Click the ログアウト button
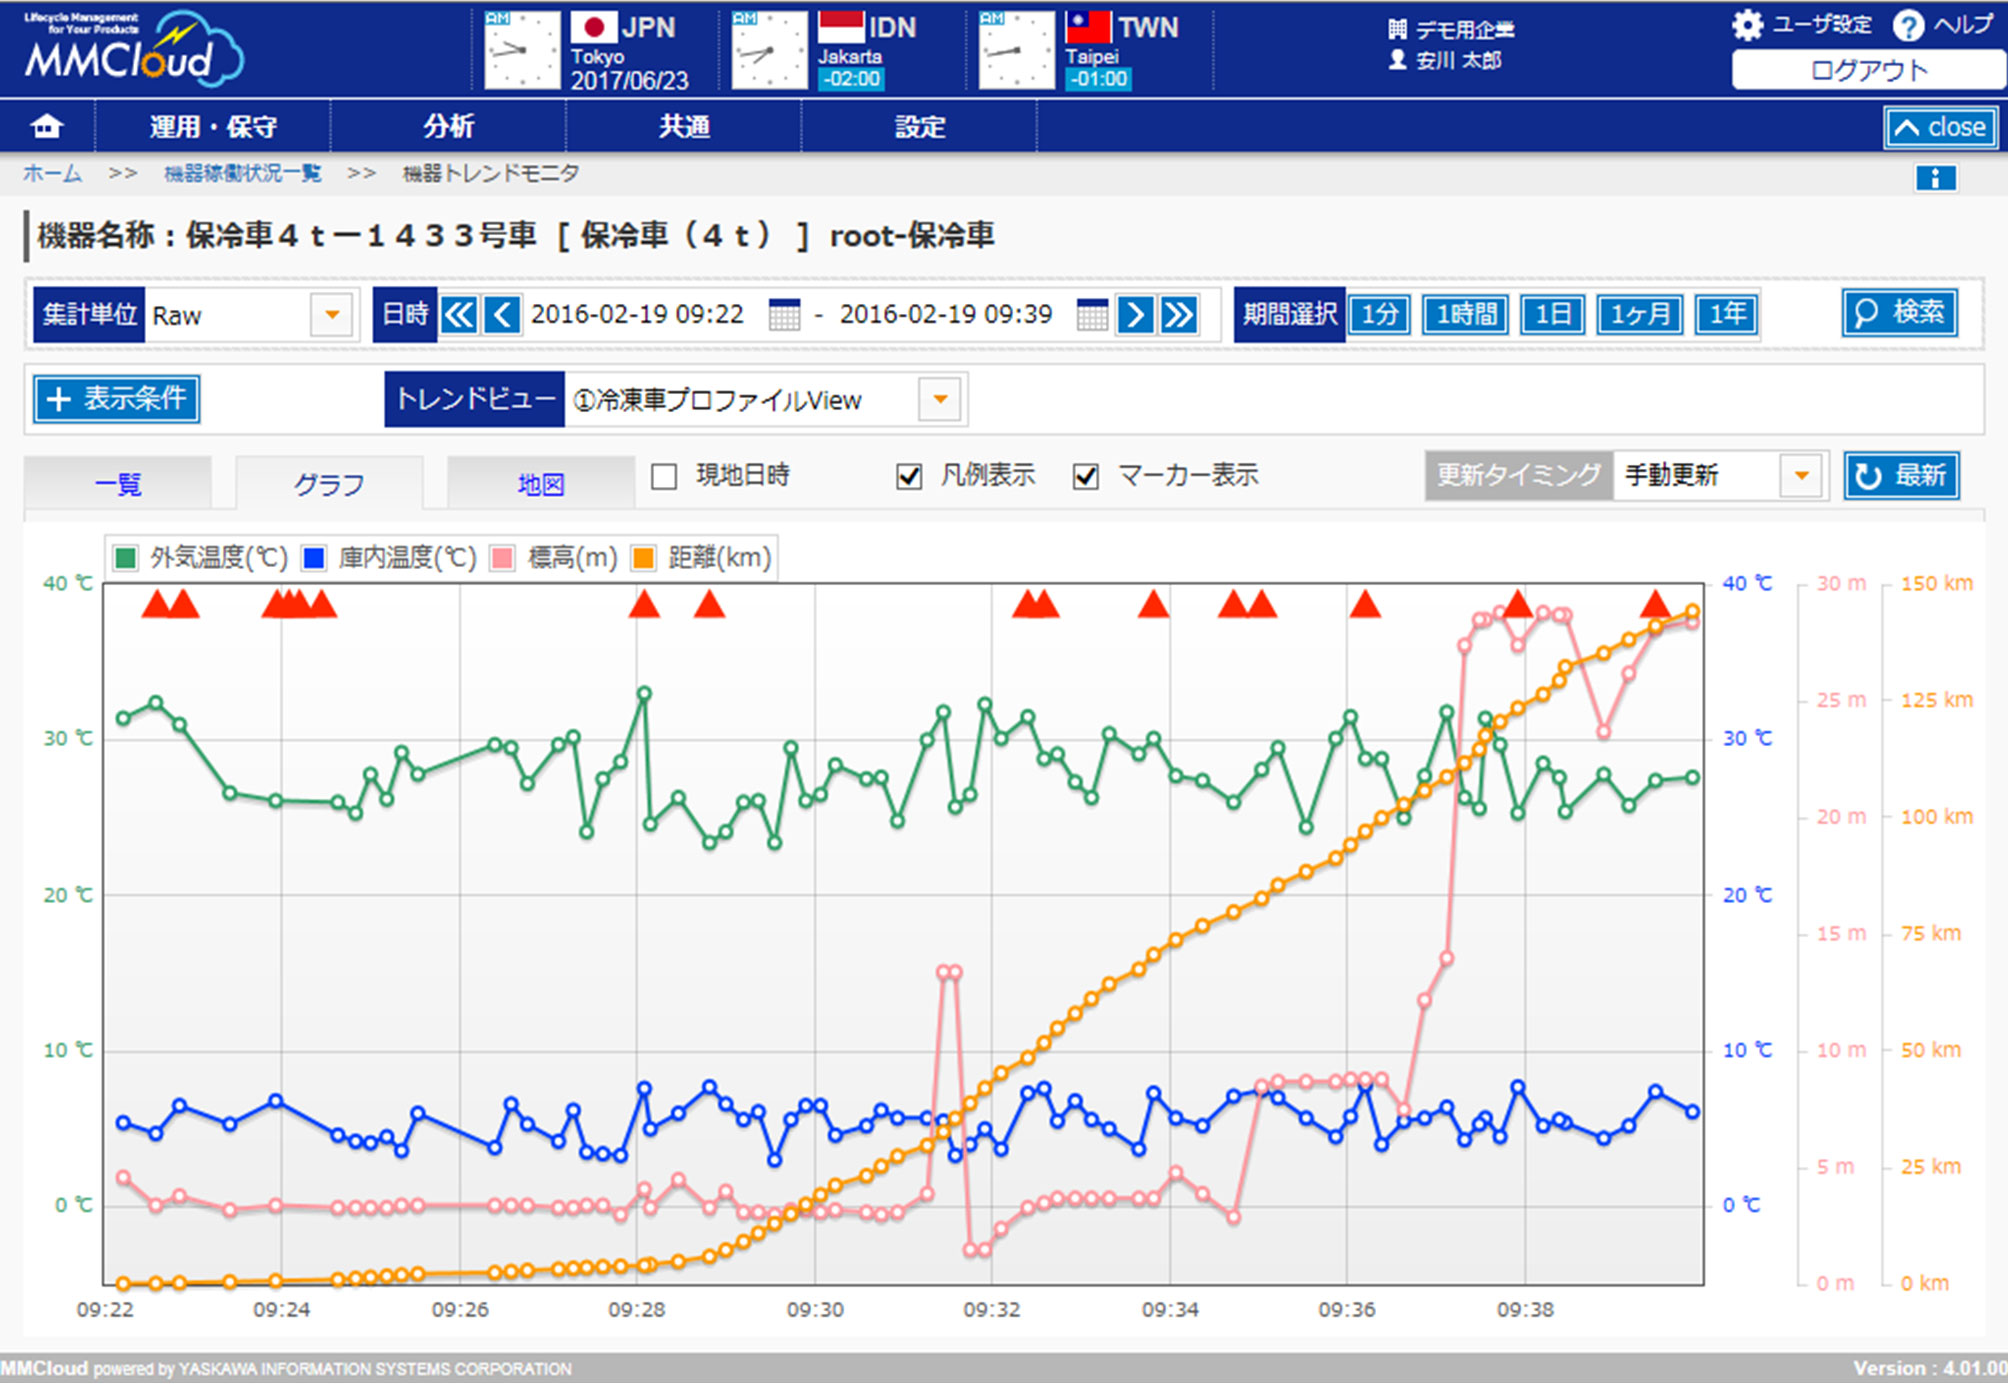The width and height of the screenshot is (2008, 1384). 1868,71
